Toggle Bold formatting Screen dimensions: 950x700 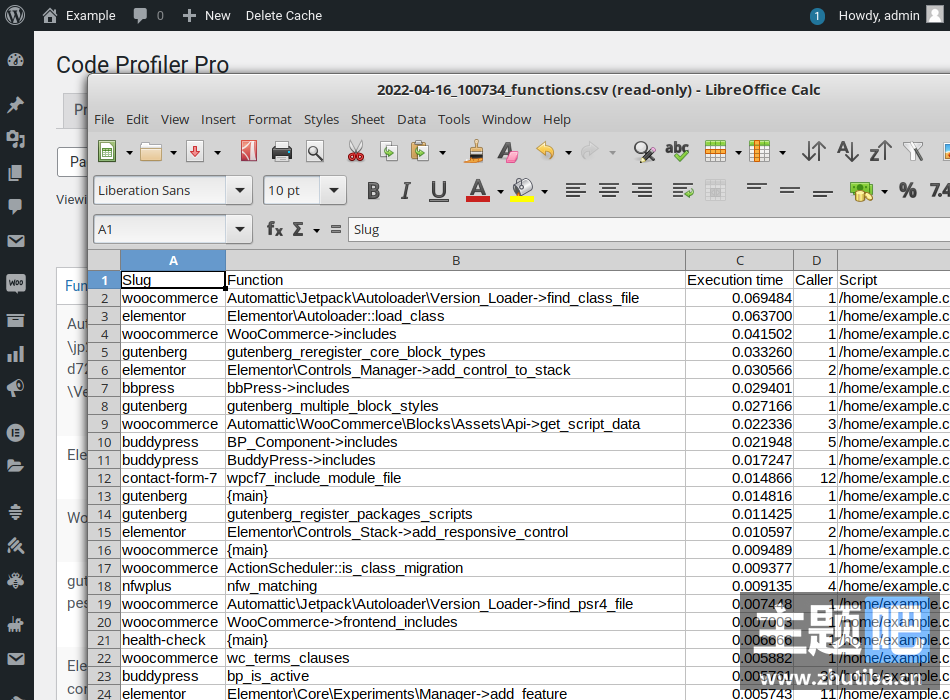click(373, 191)
